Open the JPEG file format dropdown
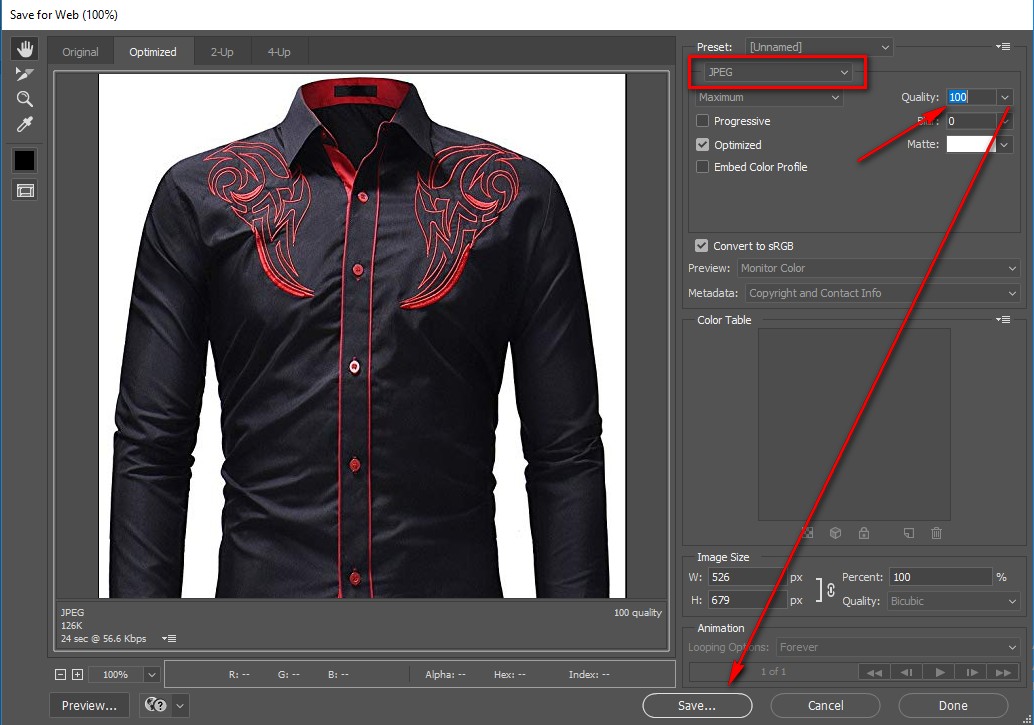The image size is (1034, 725). [x=777, y=72]
